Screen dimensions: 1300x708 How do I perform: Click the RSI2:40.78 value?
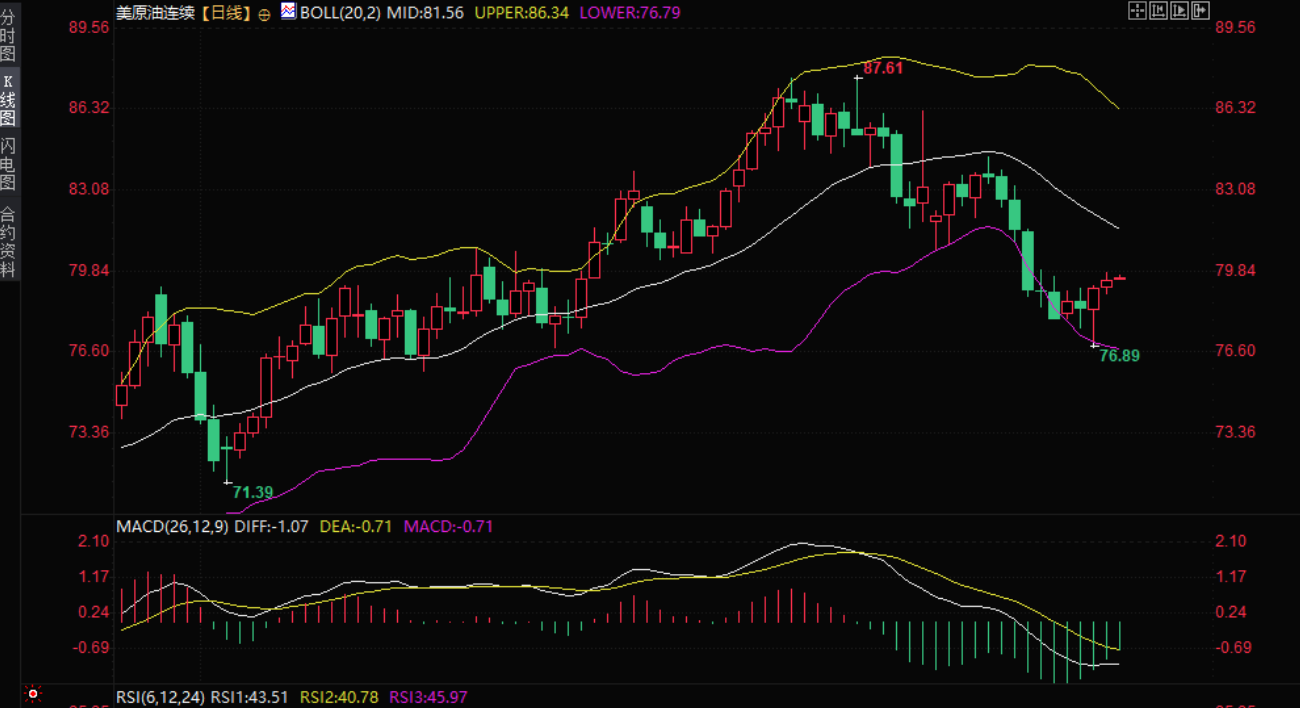(x=339, y=697)
